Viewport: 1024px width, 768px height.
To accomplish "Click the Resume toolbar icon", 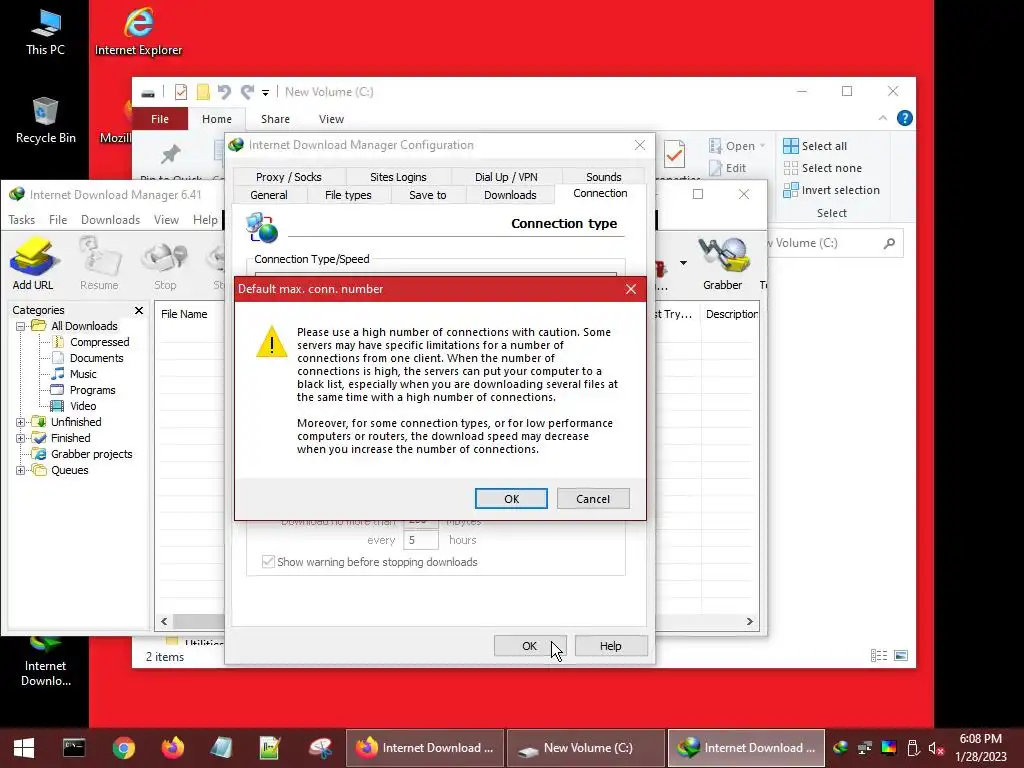I will (x=99, y=264).
